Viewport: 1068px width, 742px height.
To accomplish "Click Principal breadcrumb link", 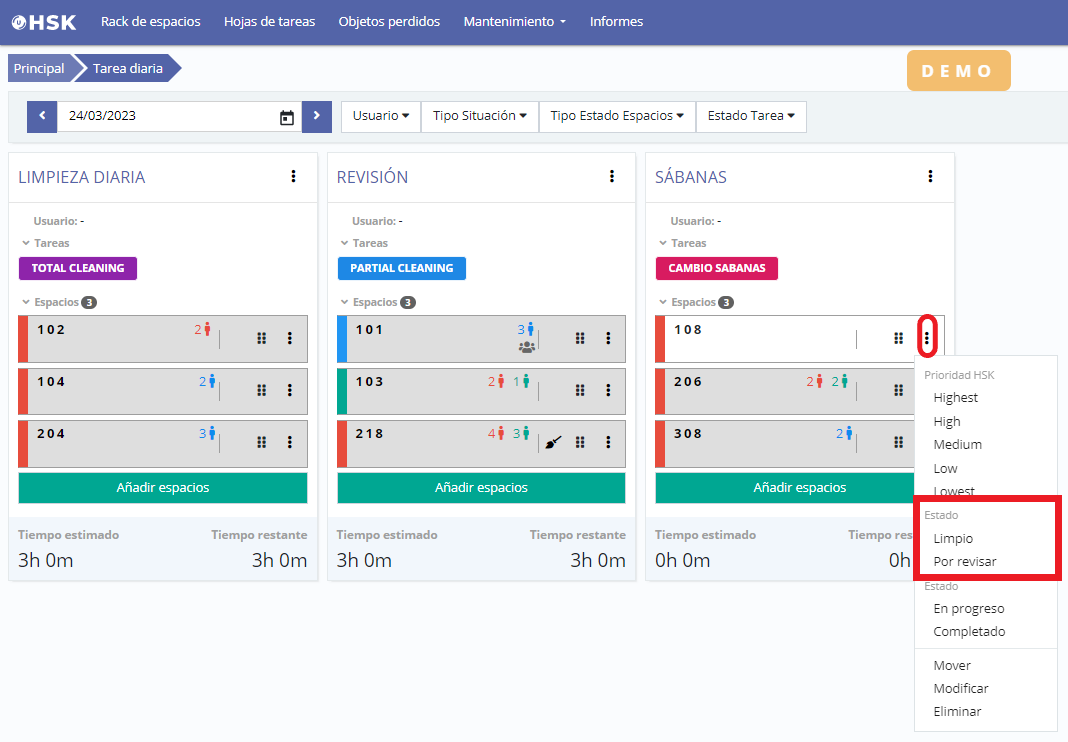I will click(x=39, y=69).
